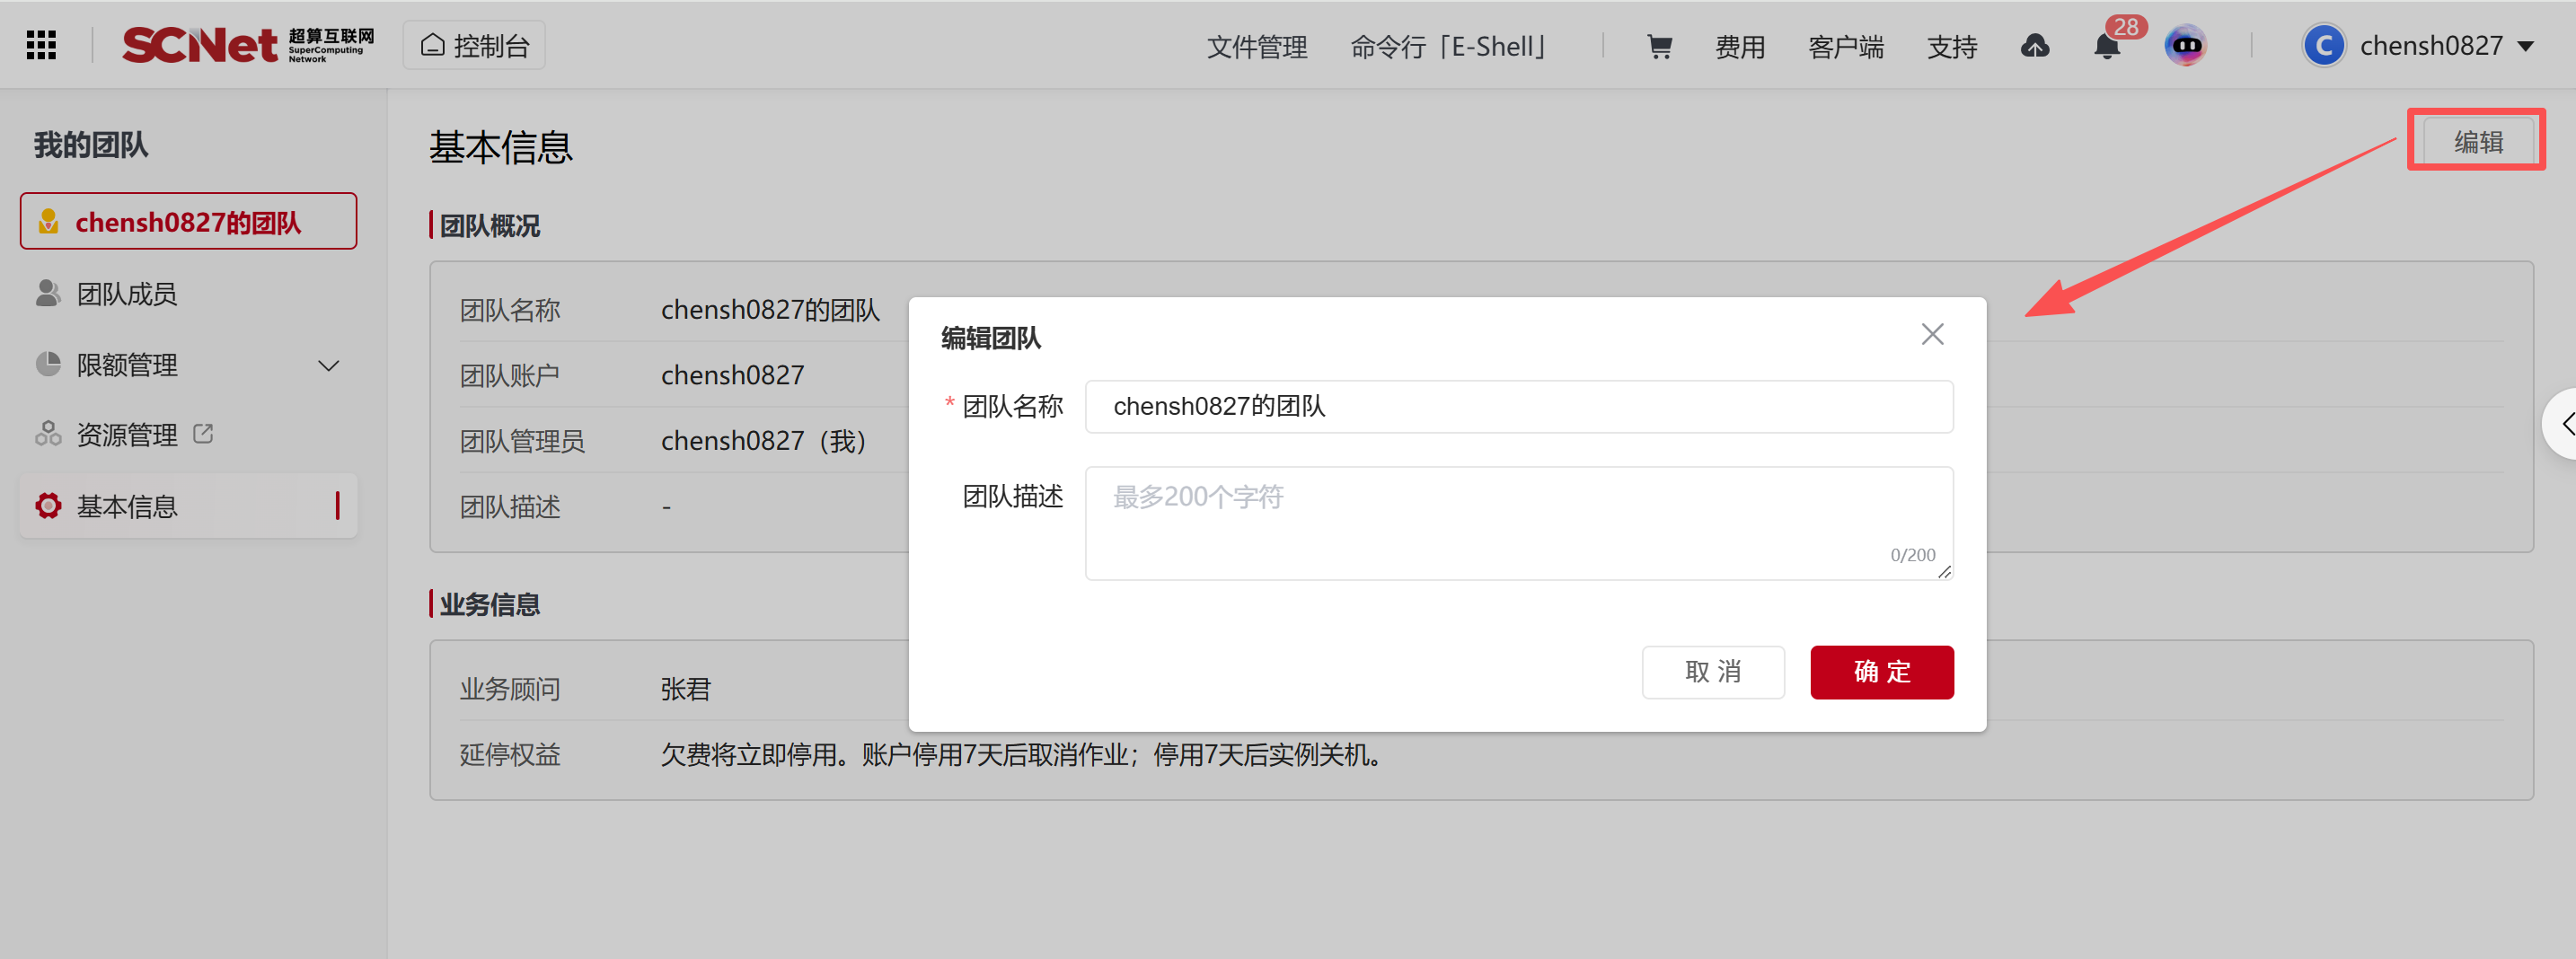Open the cloud upload icon
Screen dimensions: 2576x959
(2034, 46)
